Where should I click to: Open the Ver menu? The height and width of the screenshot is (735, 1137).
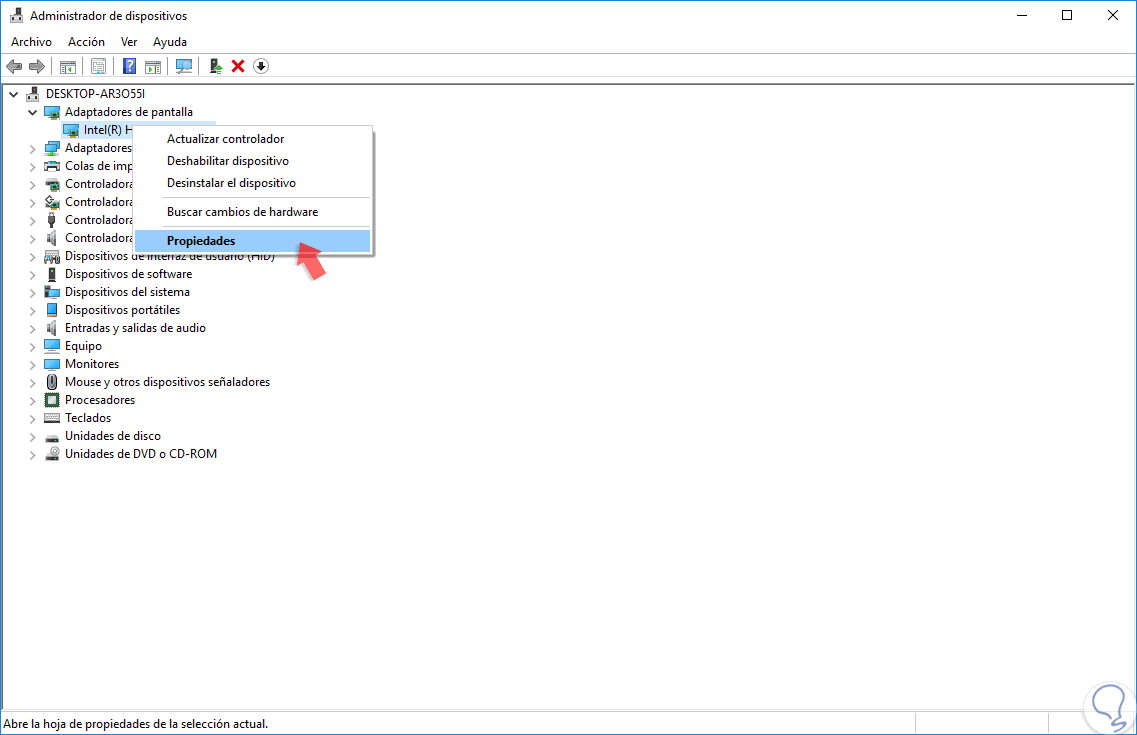pyautogui.click(x=129, y=42)
